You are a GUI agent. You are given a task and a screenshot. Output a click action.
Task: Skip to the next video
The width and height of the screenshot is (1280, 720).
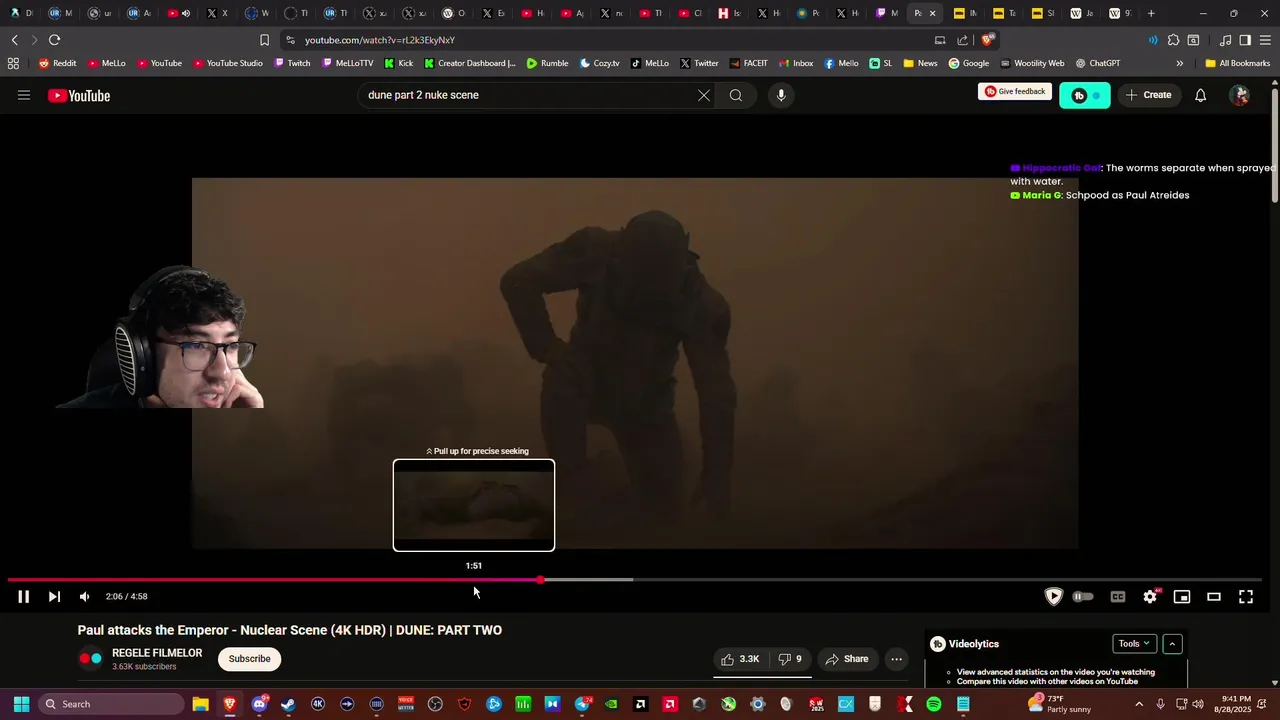pos(54,597)
